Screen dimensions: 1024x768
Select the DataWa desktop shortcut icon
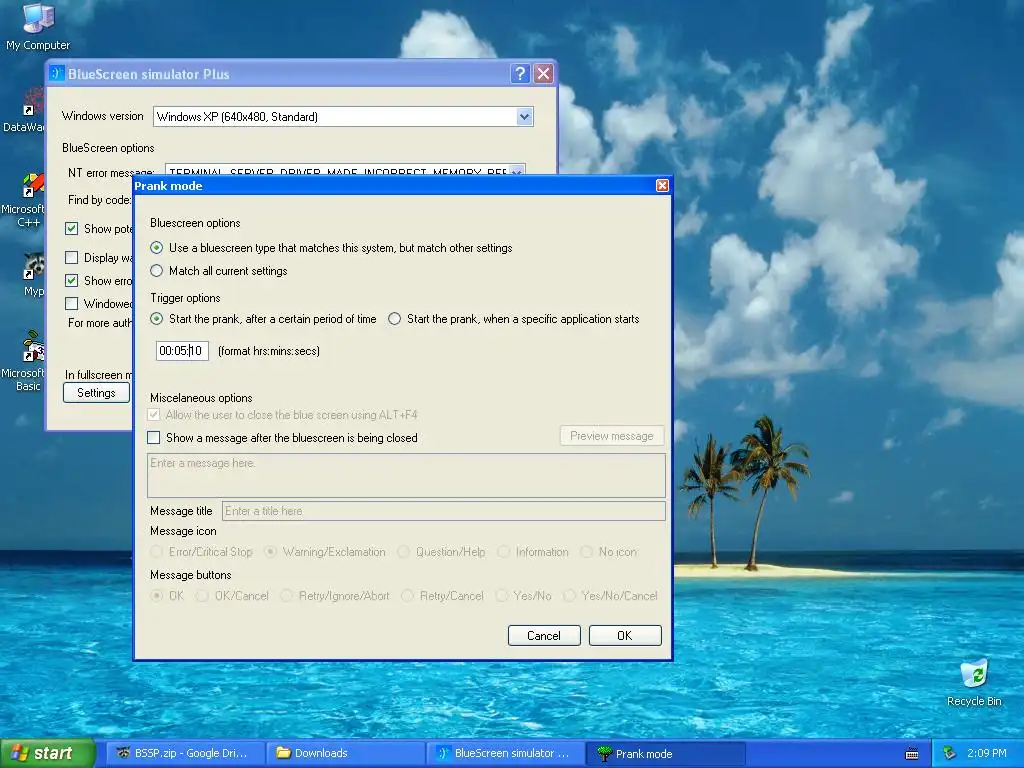[24, 111]
